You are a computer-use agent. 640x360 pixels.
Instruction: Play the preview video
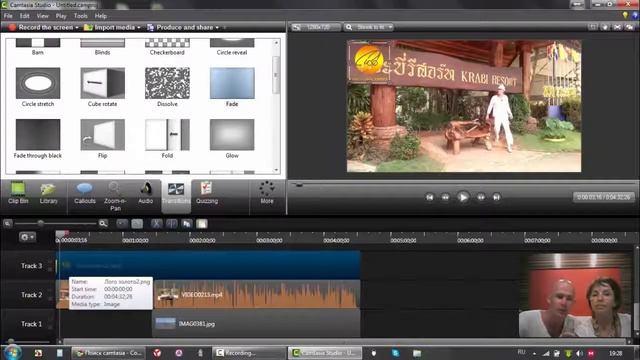pos(463,197)
